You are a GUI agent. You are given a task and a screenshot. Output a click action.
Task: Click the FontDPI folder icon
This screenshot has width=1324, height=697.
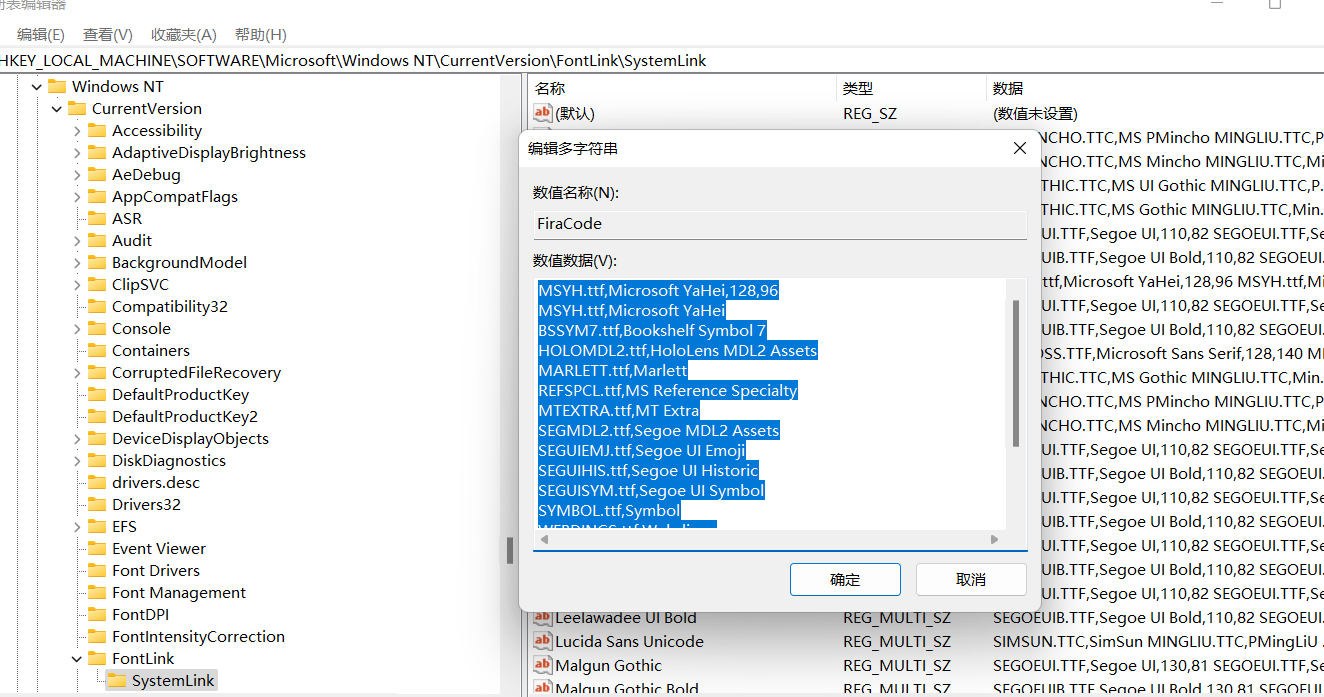pyautogui.click(x=96, y=615)
